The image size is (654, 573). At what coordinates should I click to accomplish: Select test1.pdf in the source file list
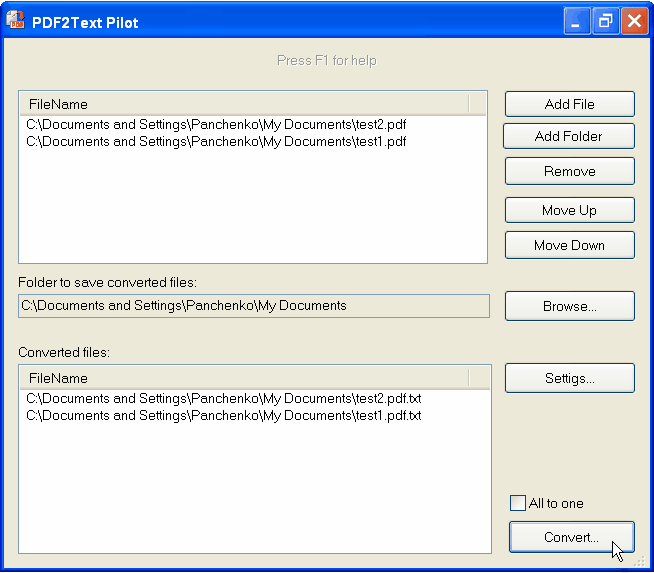pyautogui.click(x=216, y=142)
